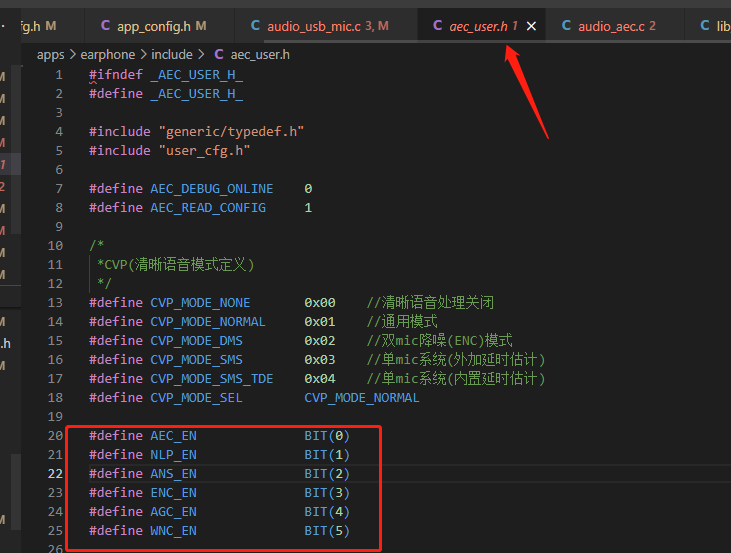
Task: Click the NLP_EN macro name
Action: [x=173, y=455]
